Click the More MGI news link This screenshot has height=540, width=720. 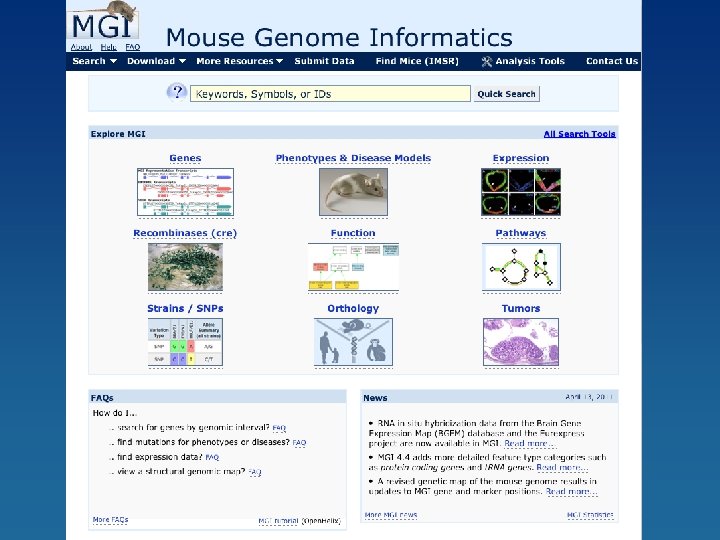click(x=391, y=515)
